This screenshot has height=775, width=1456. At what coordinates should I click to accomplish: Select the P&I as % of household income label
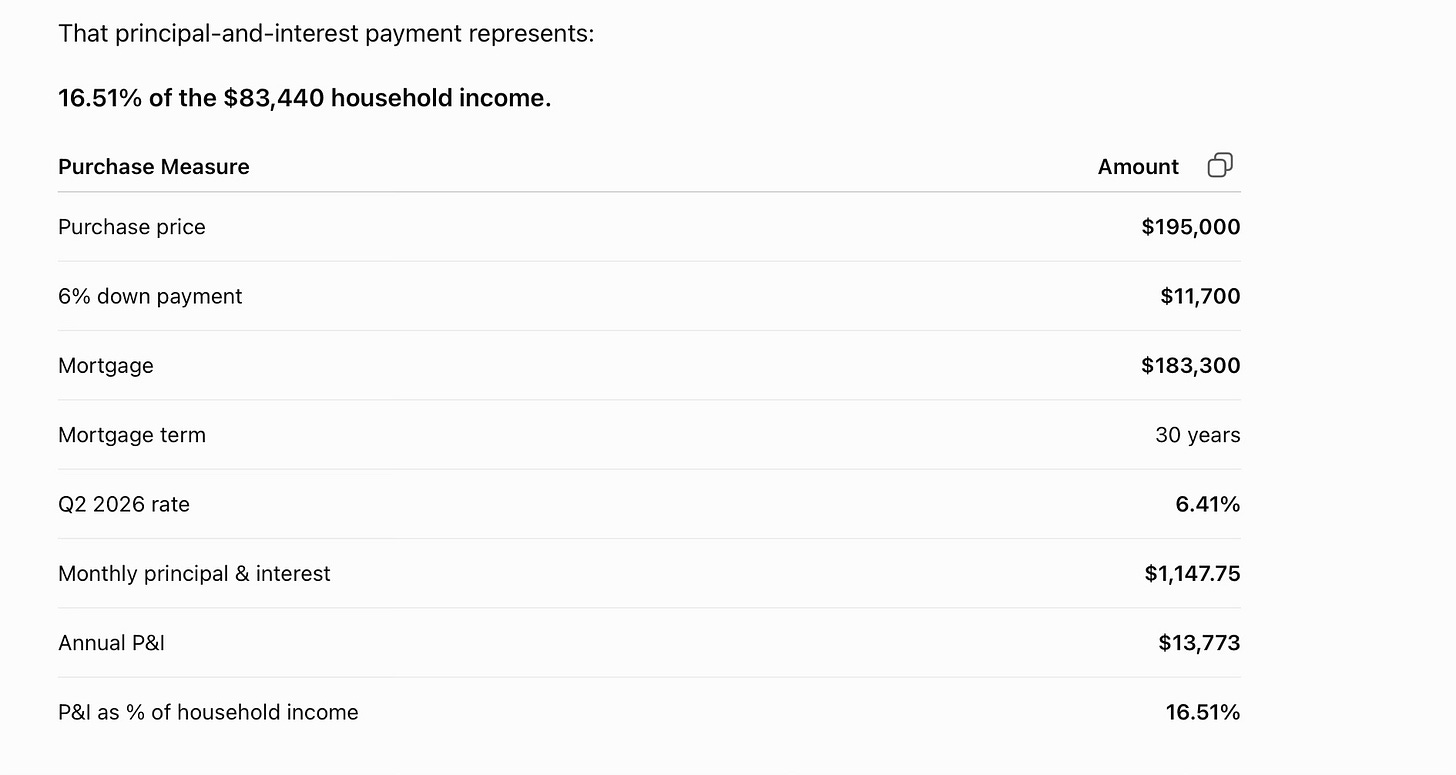(208, 712)
